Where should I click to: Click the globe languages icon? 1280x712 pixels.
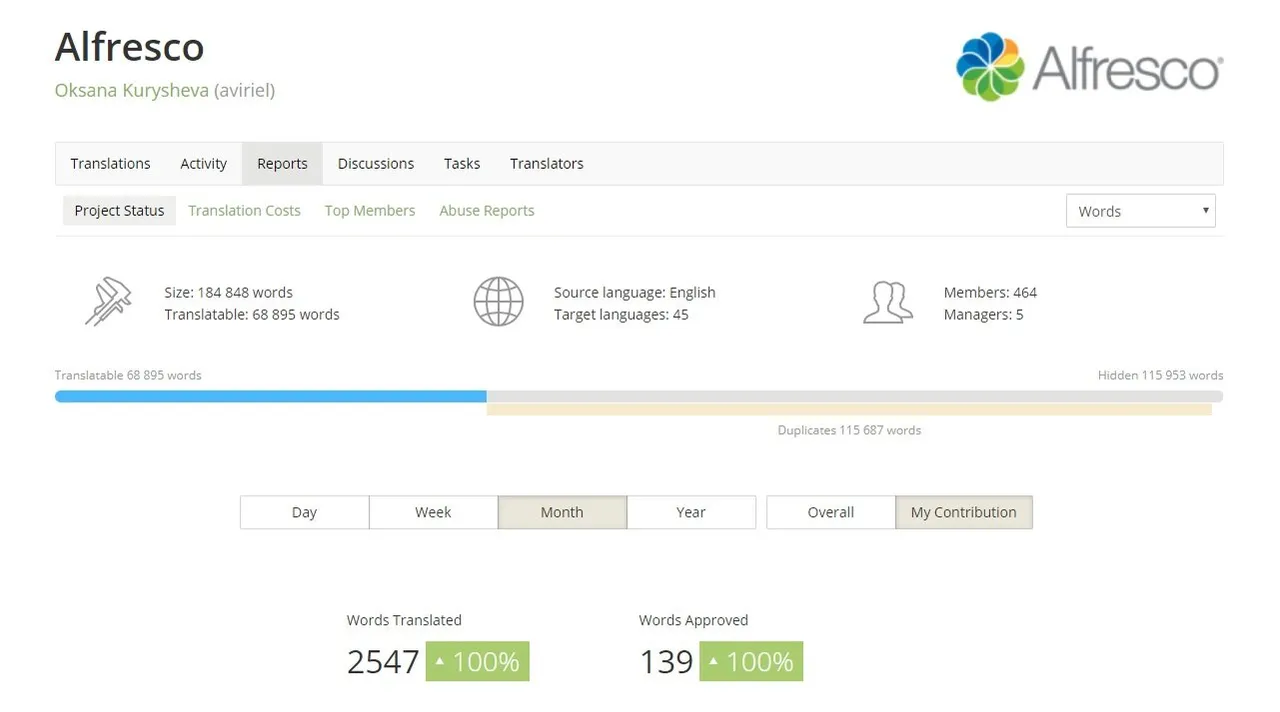coord(498,302)
